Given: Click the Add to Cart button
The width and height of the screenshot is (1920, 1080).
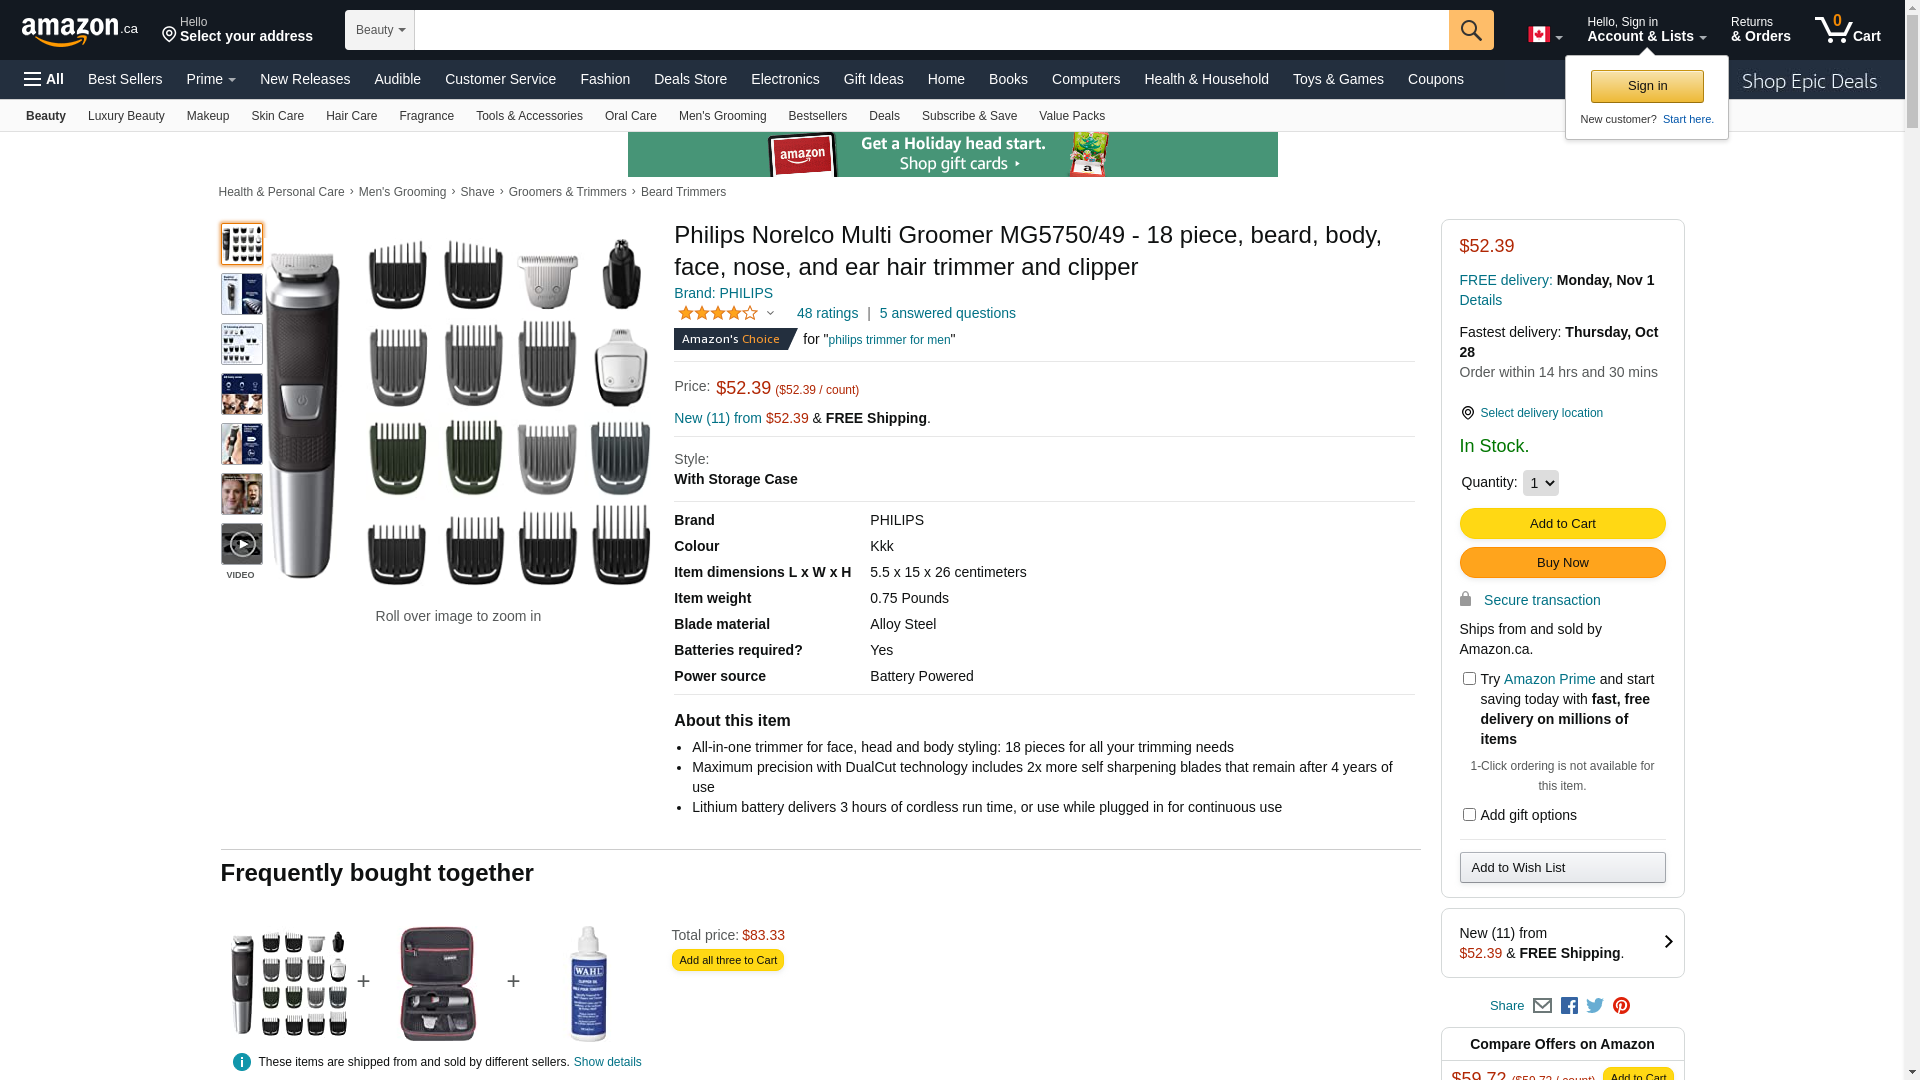Looking at the screenshot, I should [x=1562, y=524].
